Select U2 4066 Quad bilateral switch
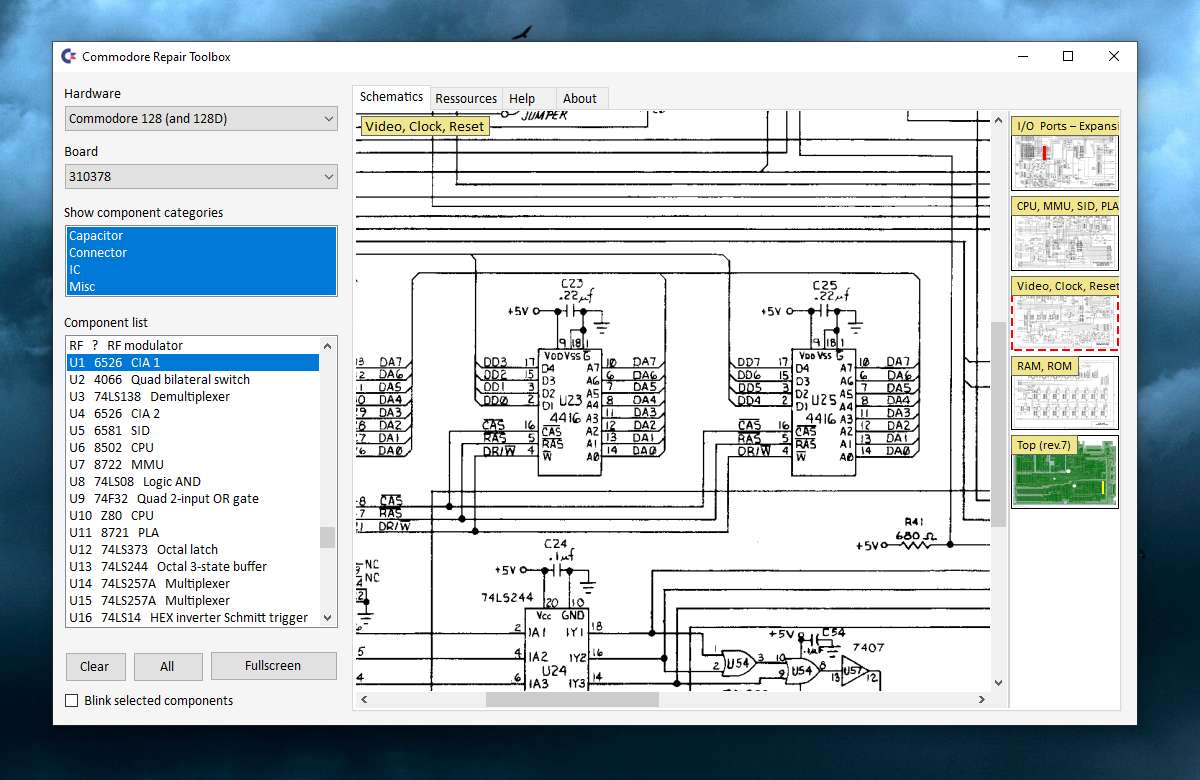This screenshot has width=1200, height=780. pos(193,380)
